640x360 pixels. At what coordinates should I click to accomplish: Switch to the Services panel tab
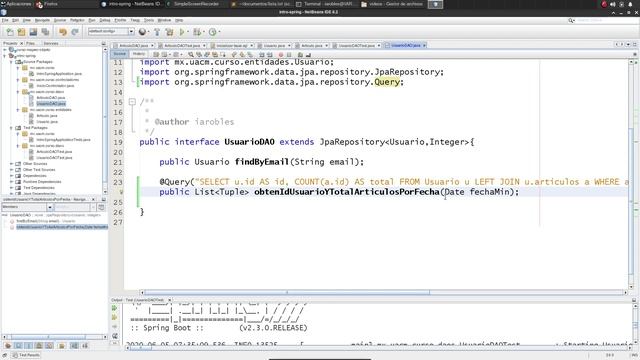pyautogui.click(x=51, y=43)
